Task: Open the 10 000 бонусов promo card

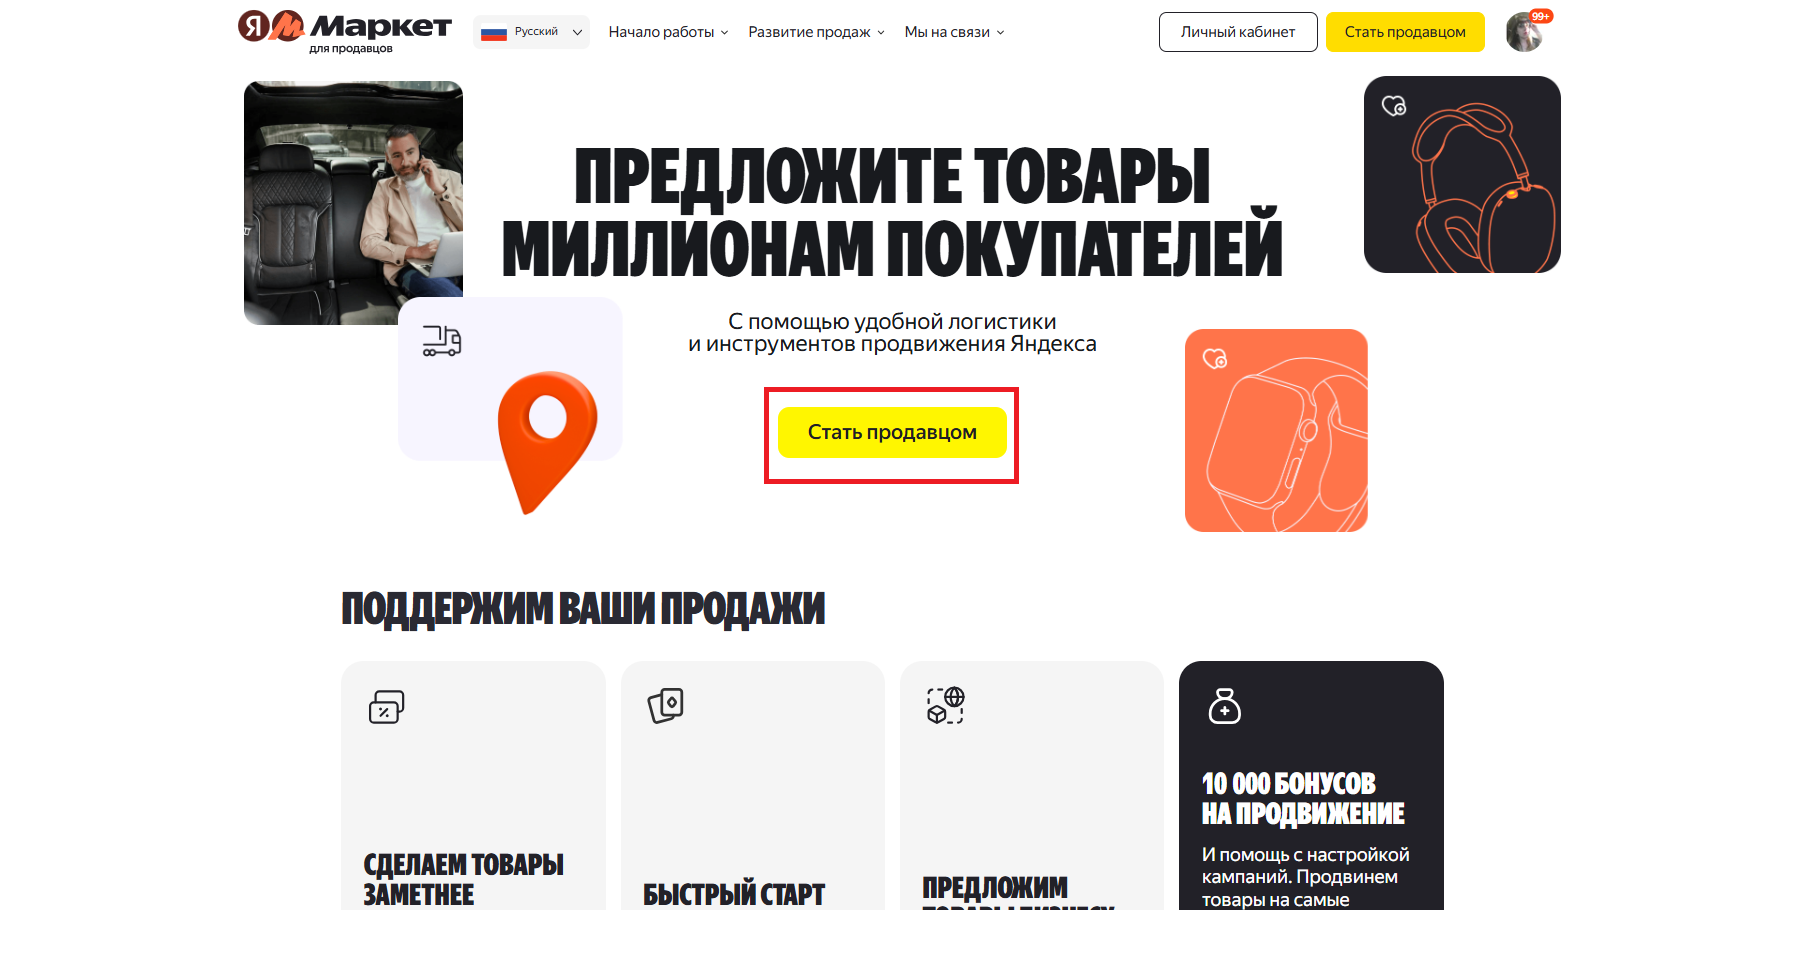Action: 1311,785
